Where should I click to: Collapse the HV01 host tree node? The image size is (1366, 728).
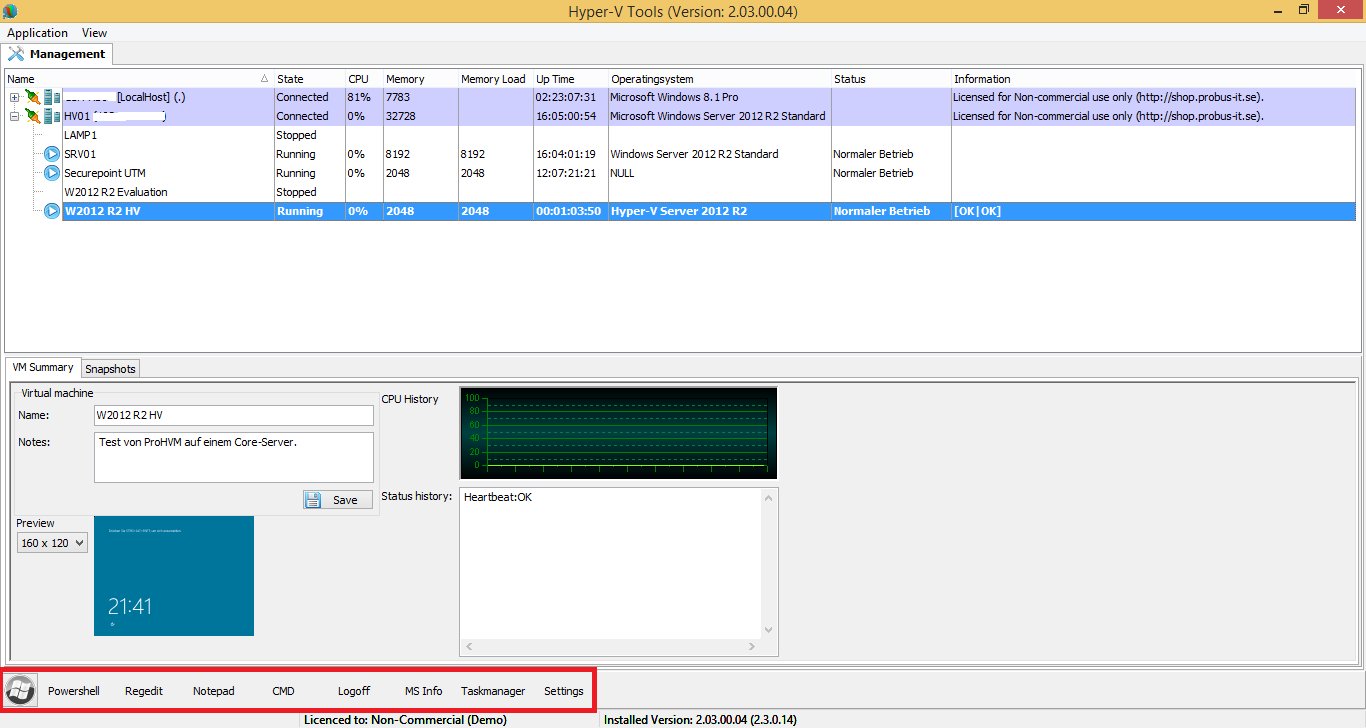(x=14, y=116)
